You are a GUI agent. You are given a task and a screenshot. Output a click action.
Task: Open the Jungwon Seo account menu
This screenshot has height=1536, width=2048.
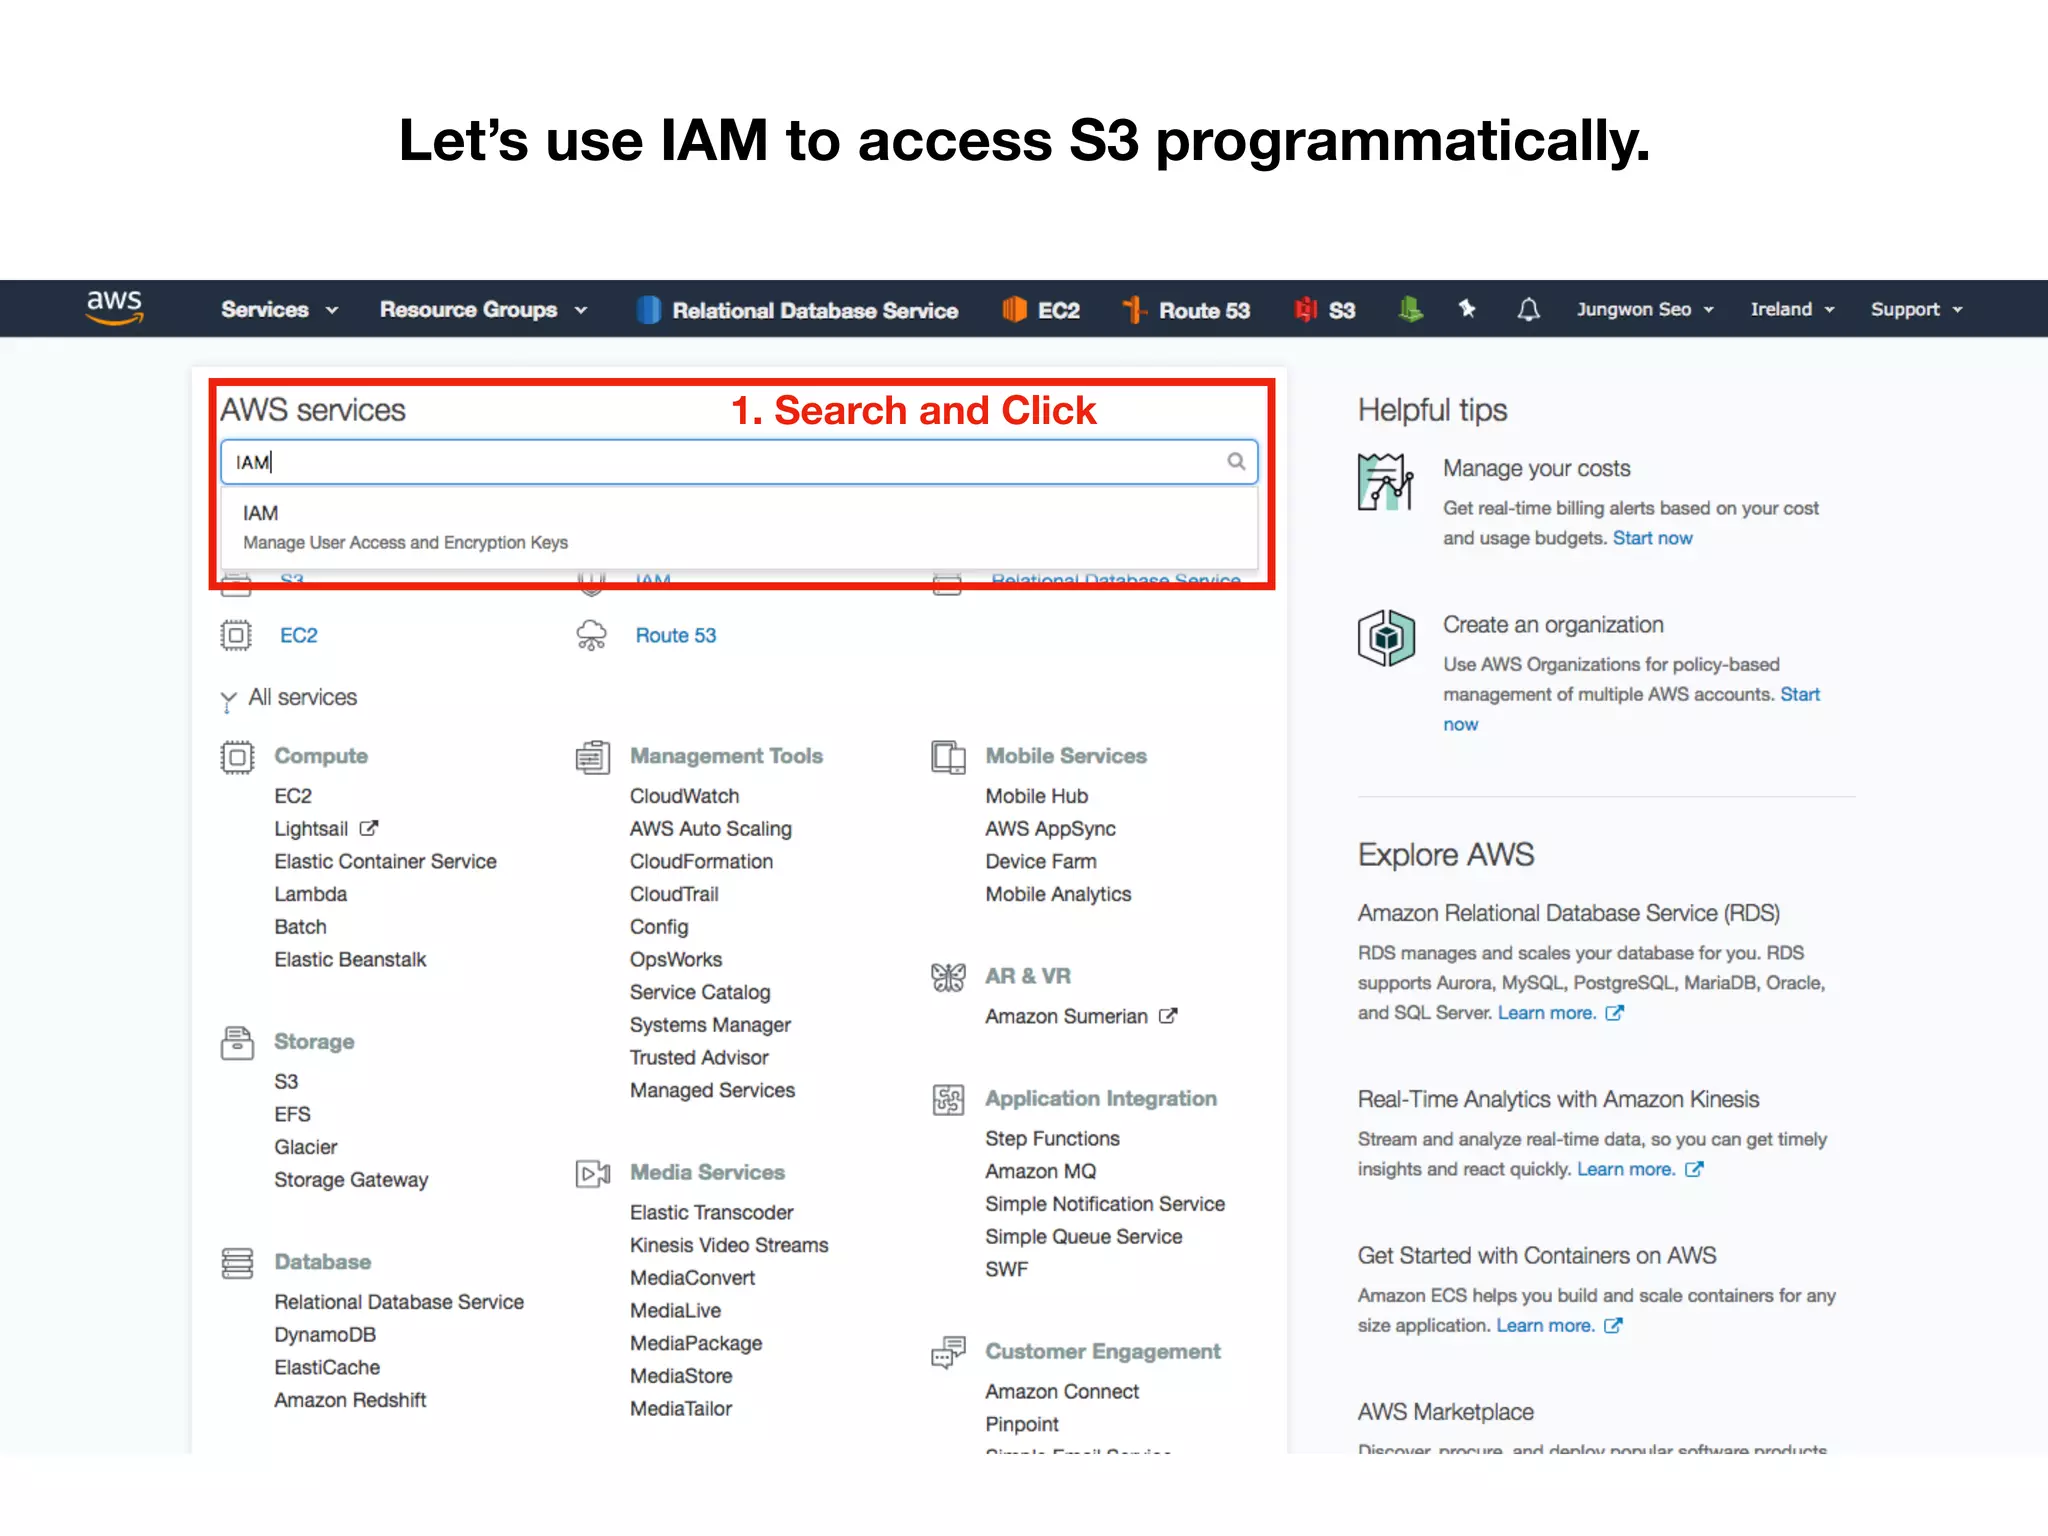(1645, 310)
